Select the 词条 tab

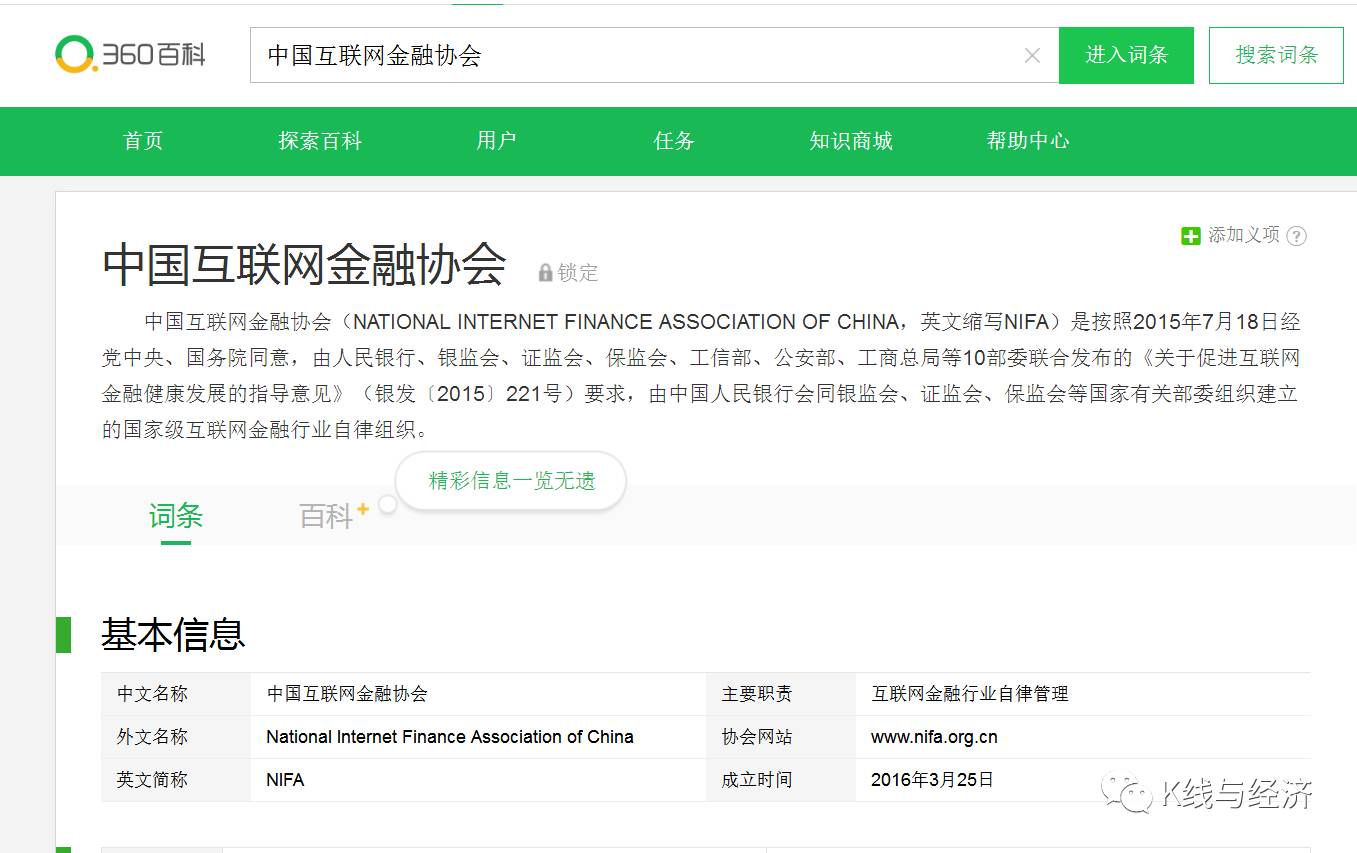point(176,516)
